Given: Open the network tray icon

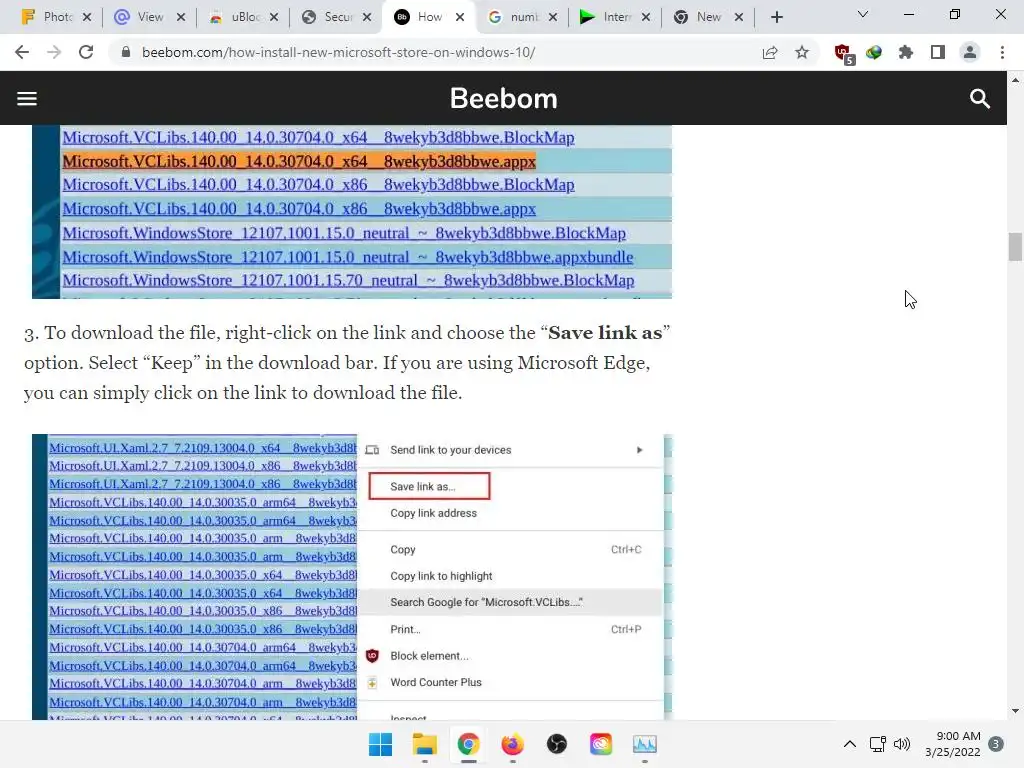Looking at the screenshot, I should coord(878,744).
